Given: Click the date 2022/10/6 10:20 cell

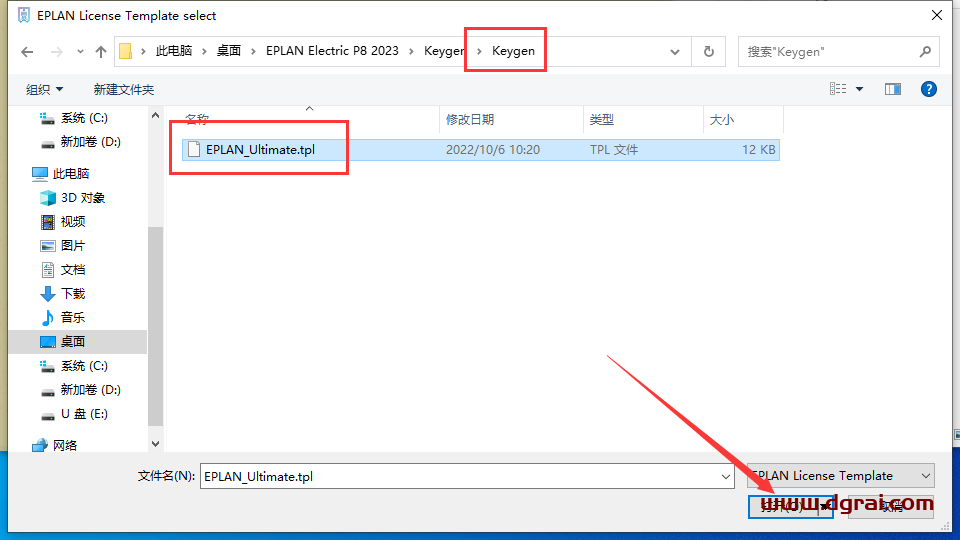Looking at the screenshot, I should tap(493, 149).
